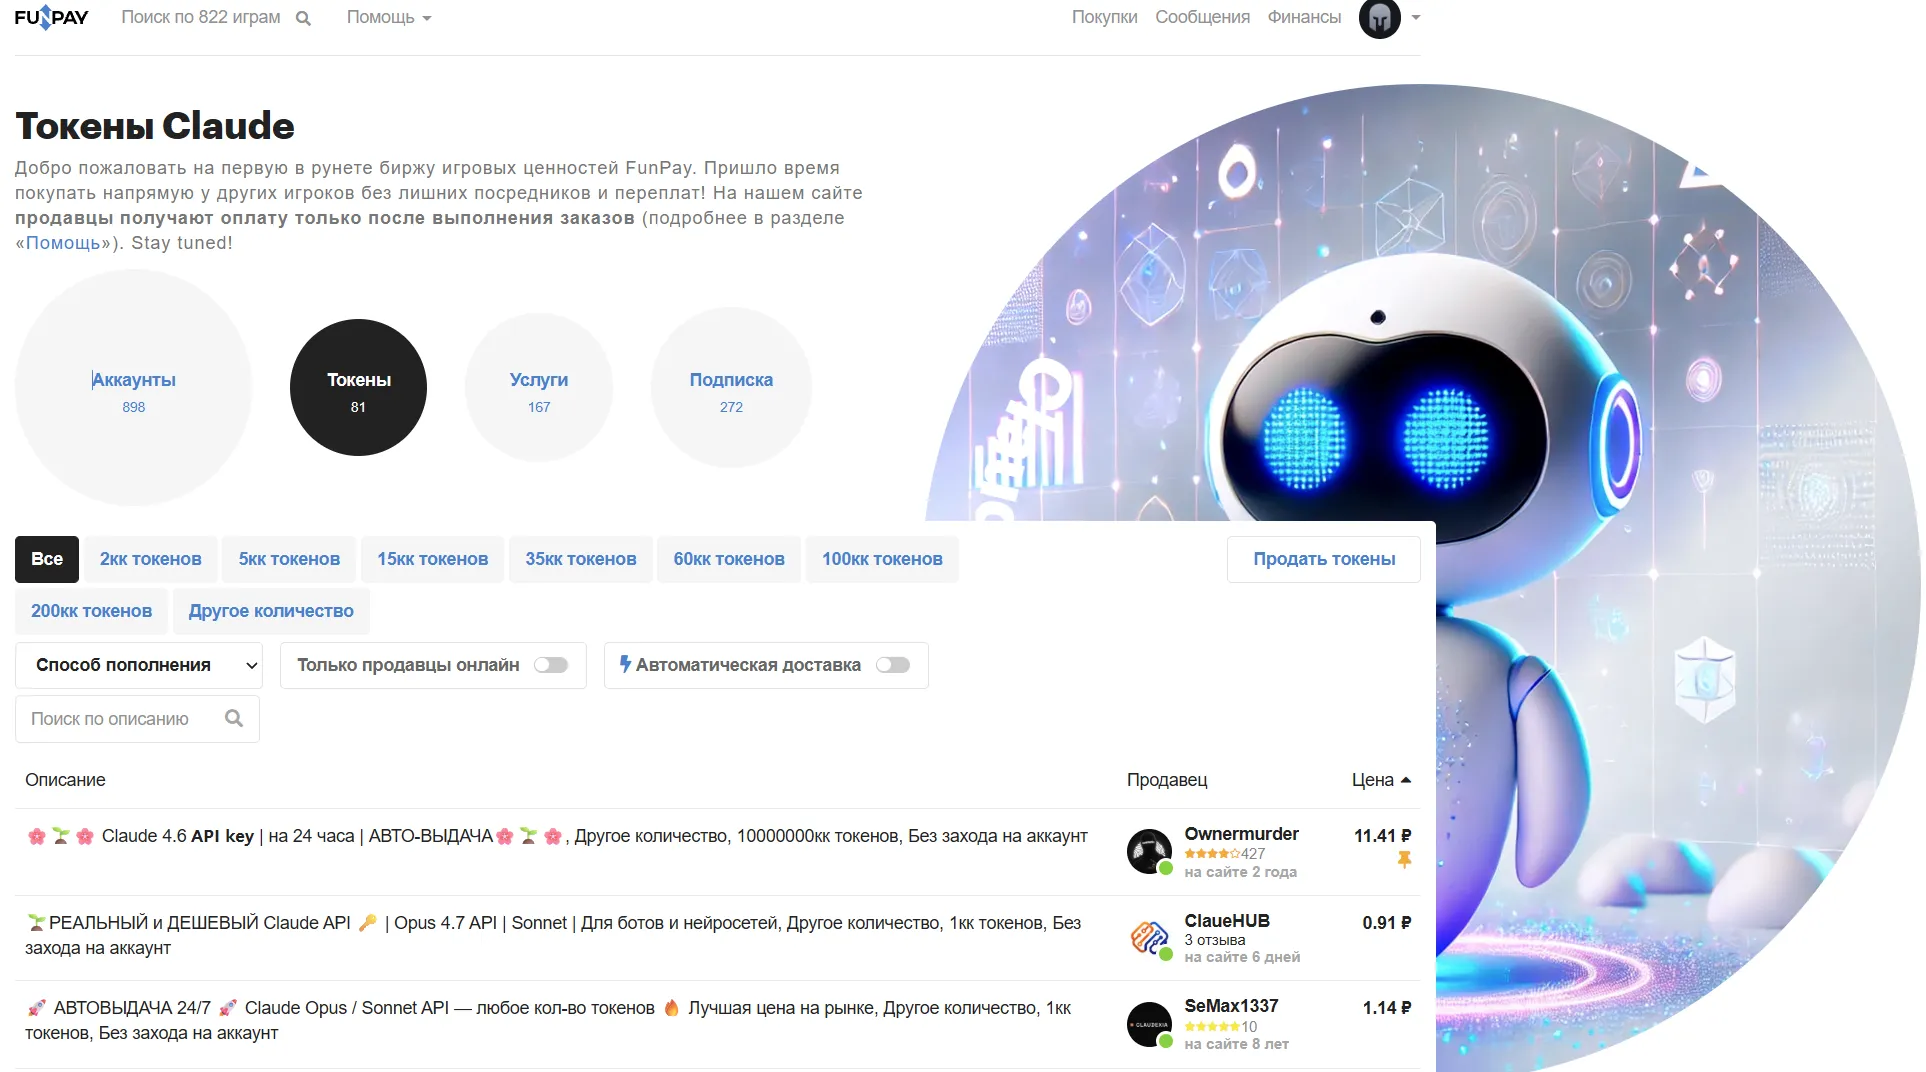Open the account dropdown caret

pos(1415,18)
